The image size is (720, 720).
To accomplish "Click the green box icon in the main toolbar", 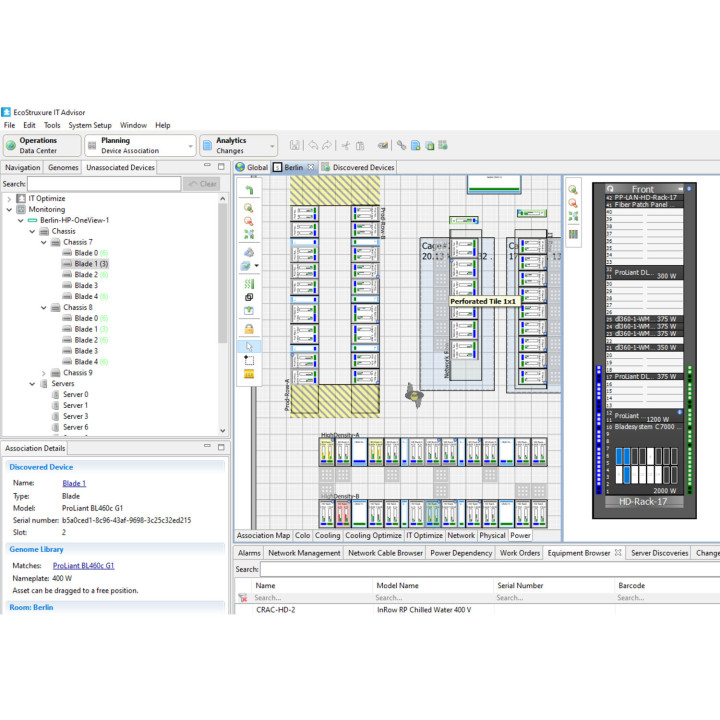I will click(429, 146).
